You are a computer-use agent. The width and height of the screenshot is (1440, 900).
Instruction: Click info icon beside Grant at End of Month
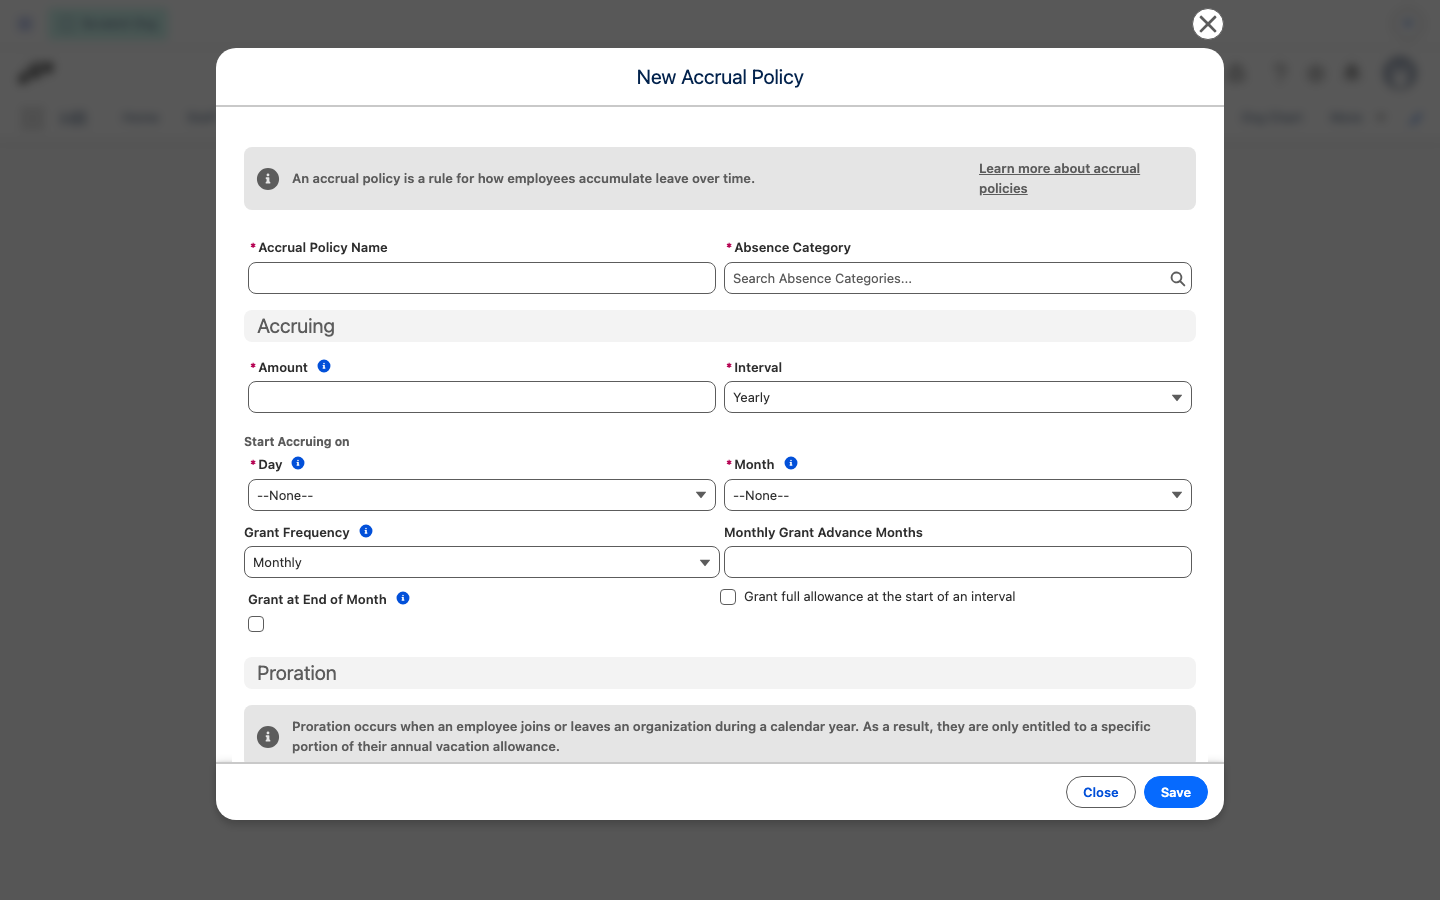tap(403, 598)
